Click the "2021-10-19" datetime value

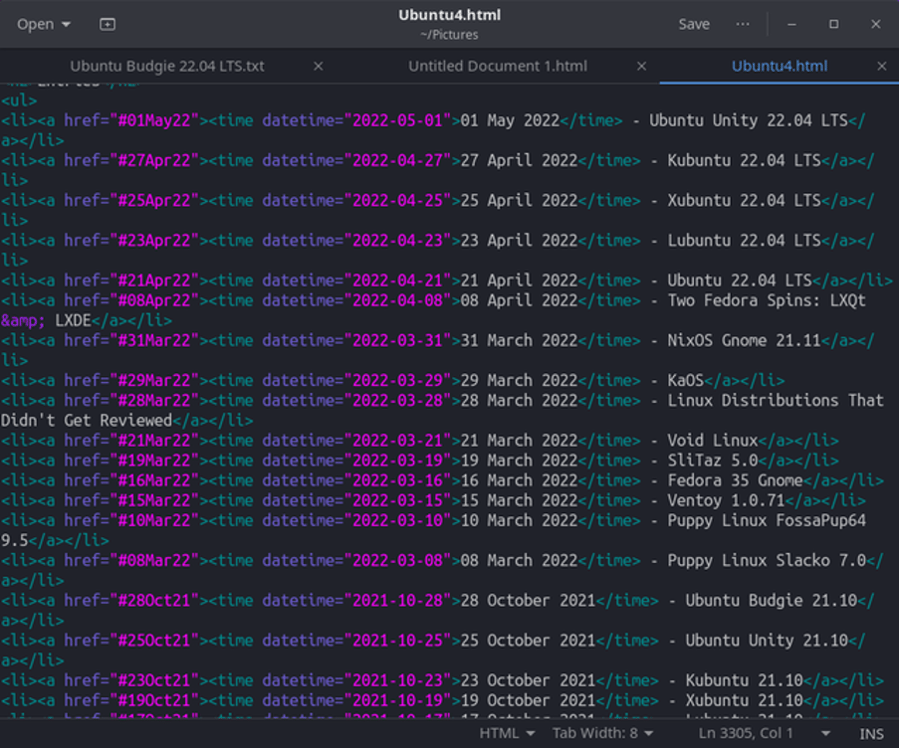pos(398,700)
